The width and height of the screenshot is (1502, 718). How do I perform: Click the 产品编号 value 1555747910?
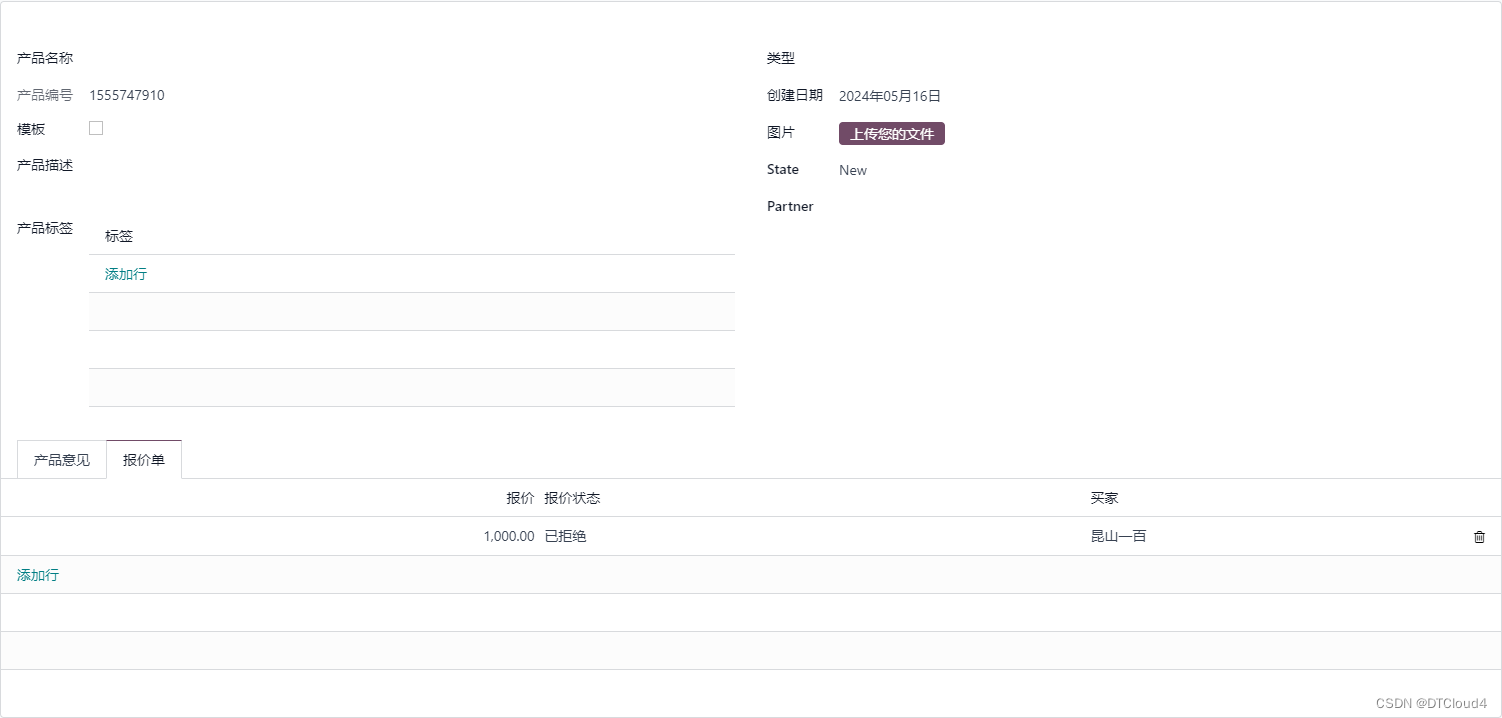pos(125,94)
